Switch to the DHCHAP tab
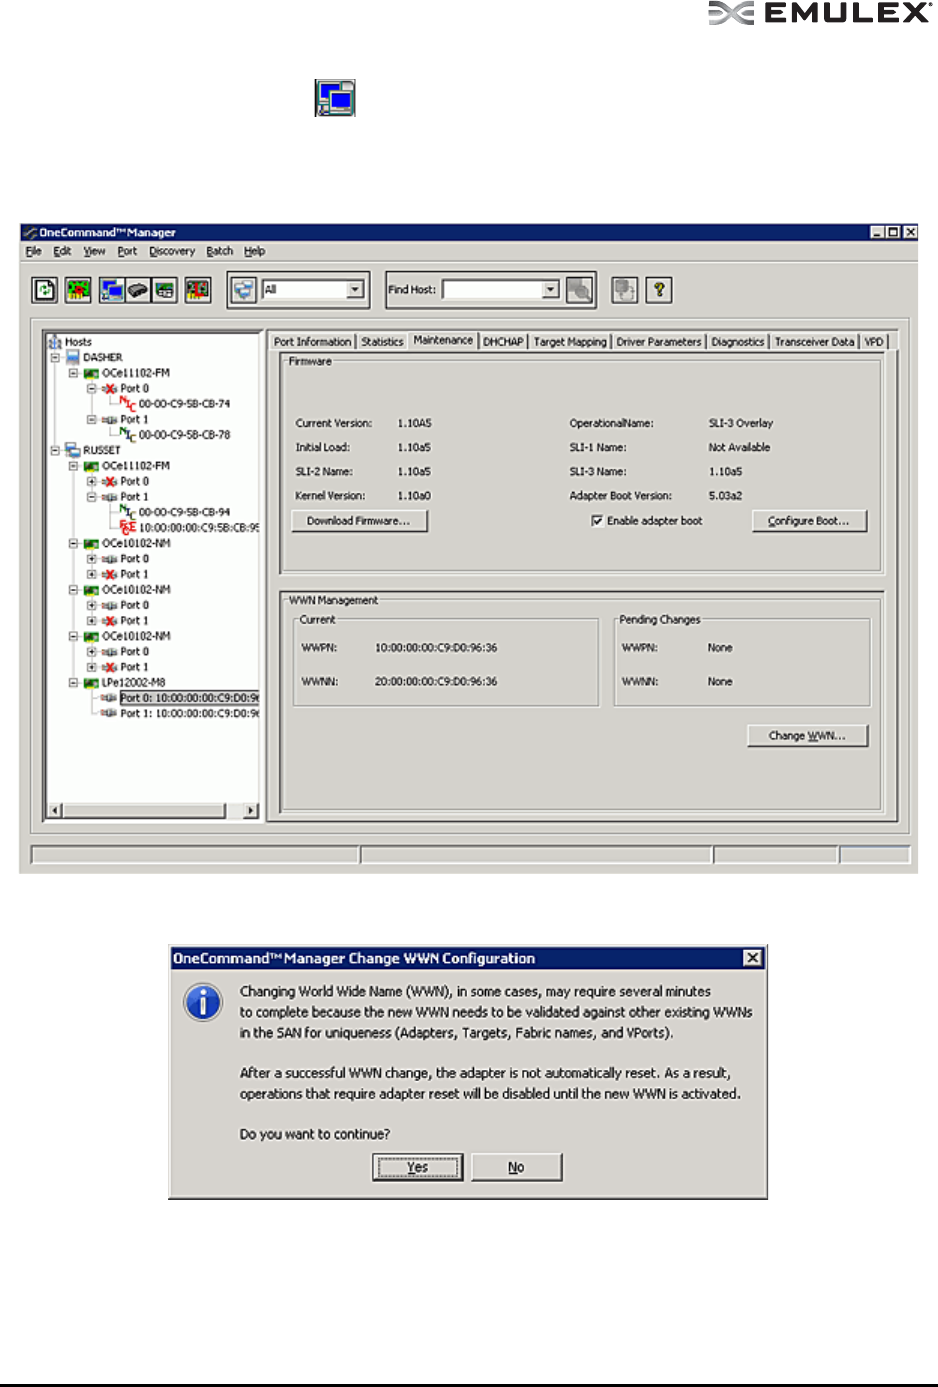Viewport: 938px width, 1387px height. 503,342
